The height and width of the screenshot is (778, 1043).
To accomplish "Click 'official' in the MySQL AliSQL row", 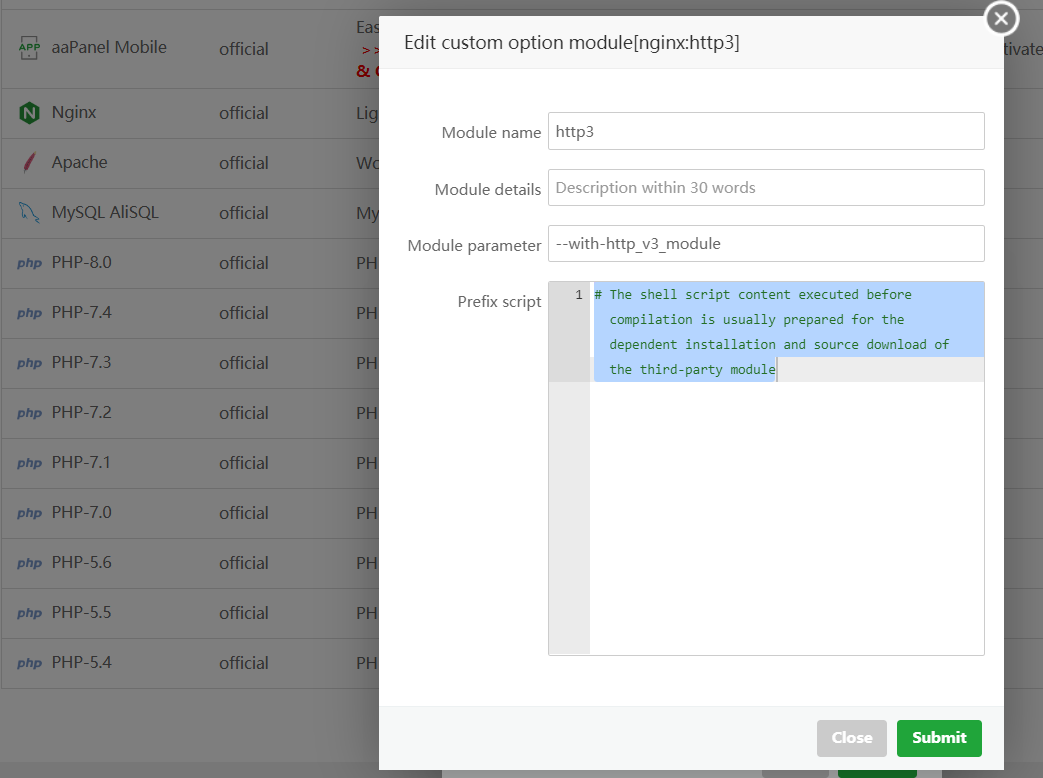I will (x=243, y=213).
